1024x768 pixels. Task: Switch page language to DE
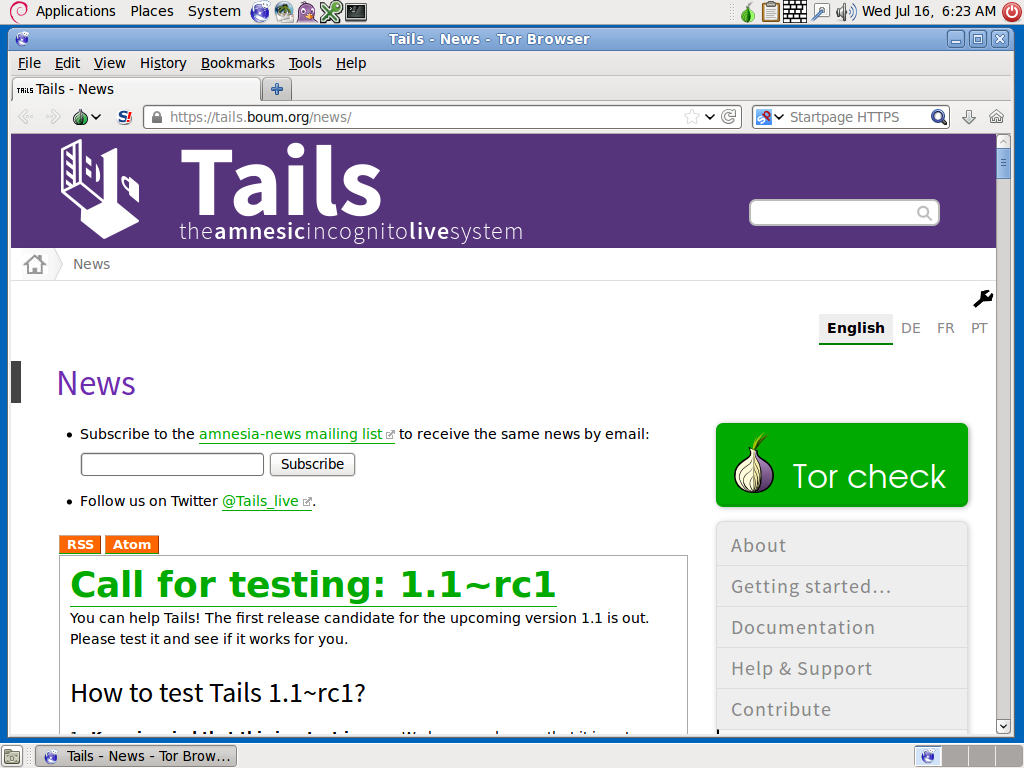click(x=911, y=328)
